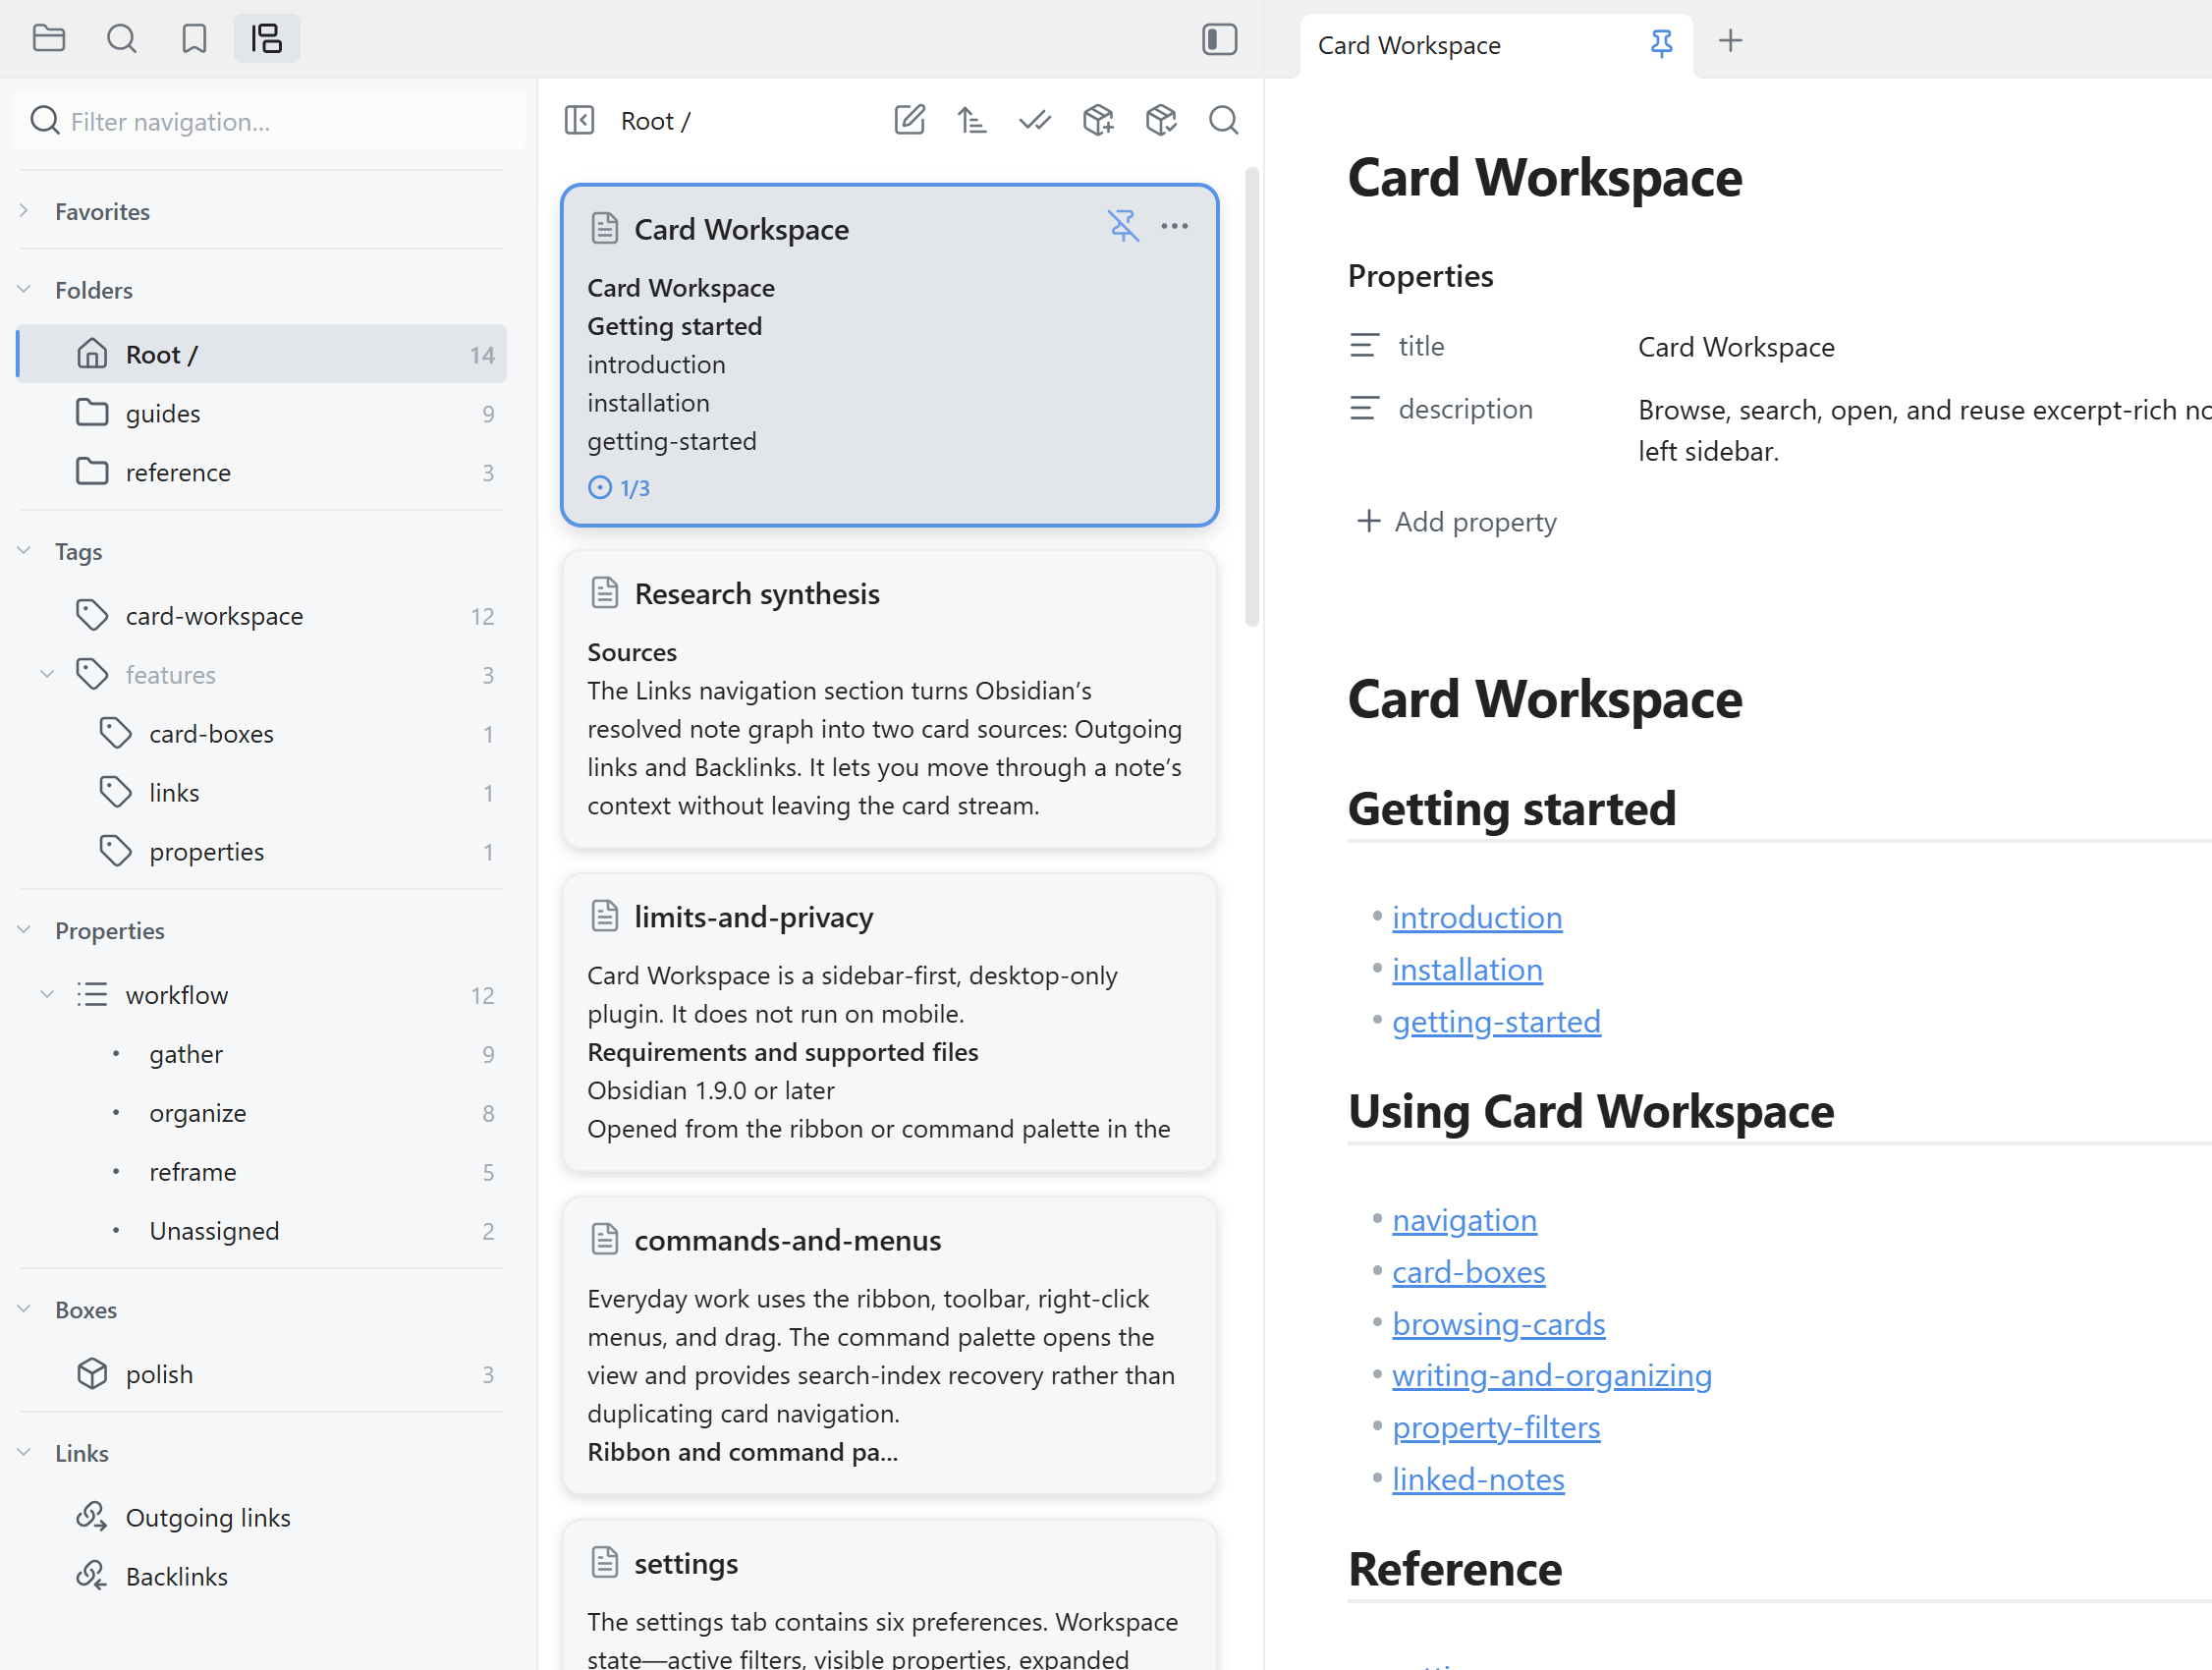Open a new tab with the plus button

1730,41
